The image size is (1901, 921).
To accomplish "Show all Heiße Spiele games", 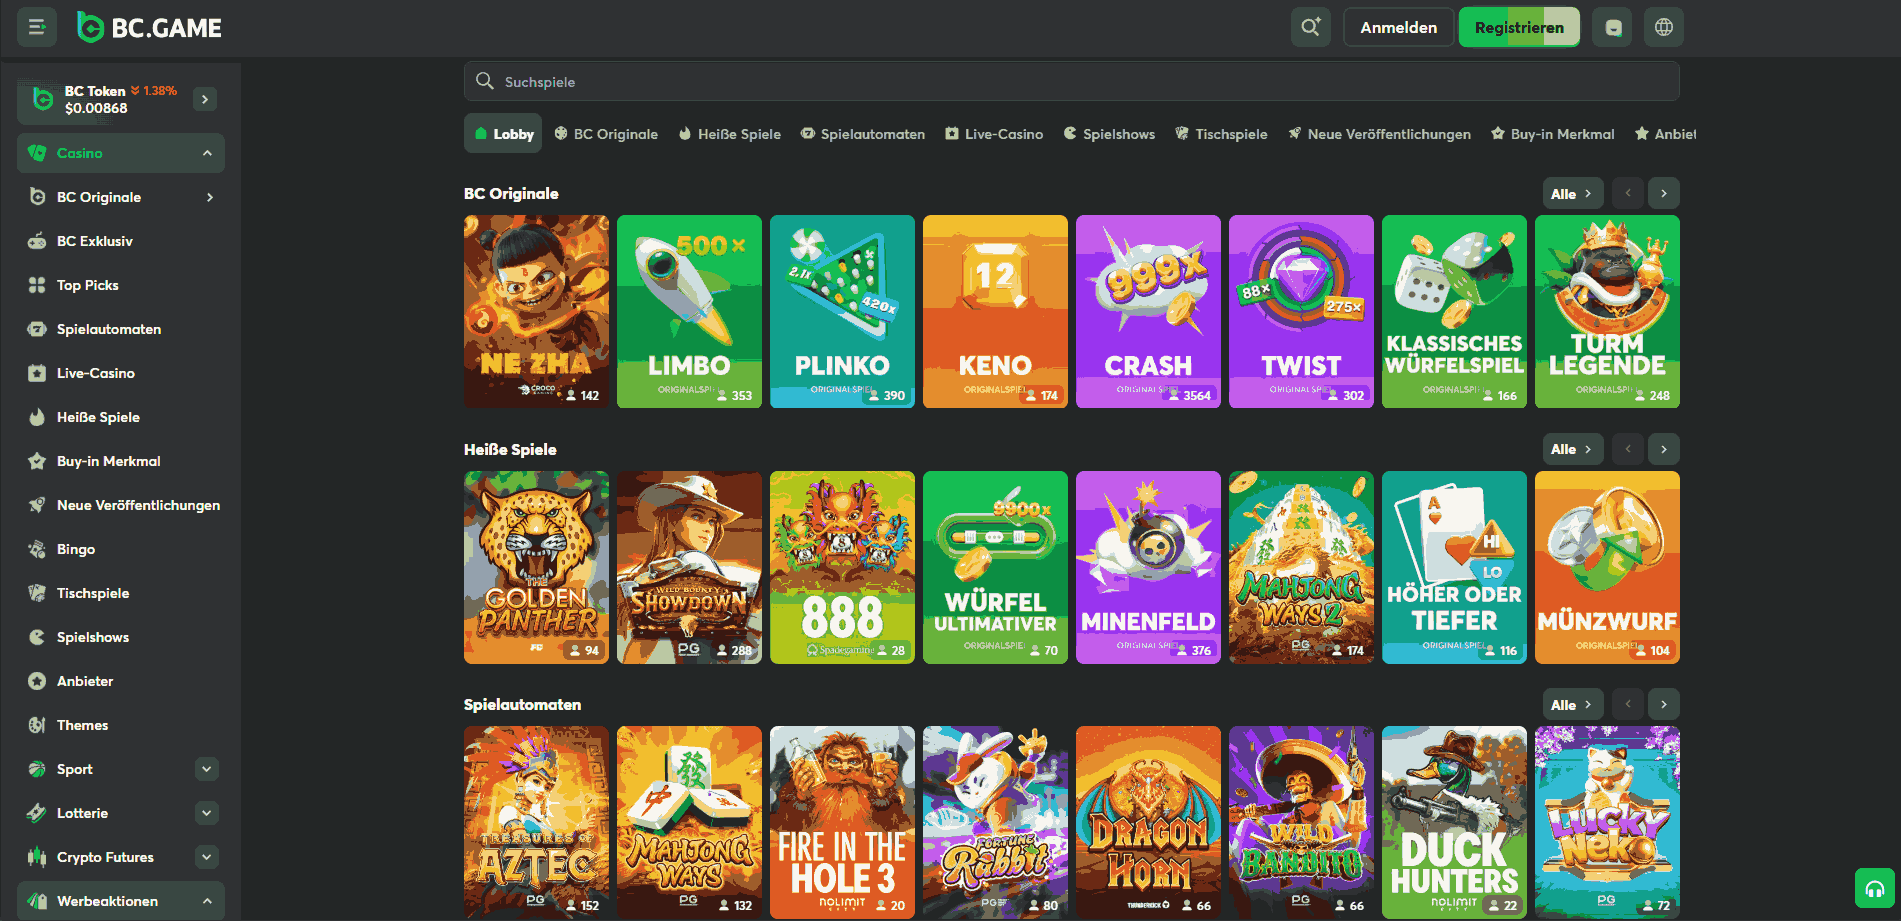I will coord(1572,449).
